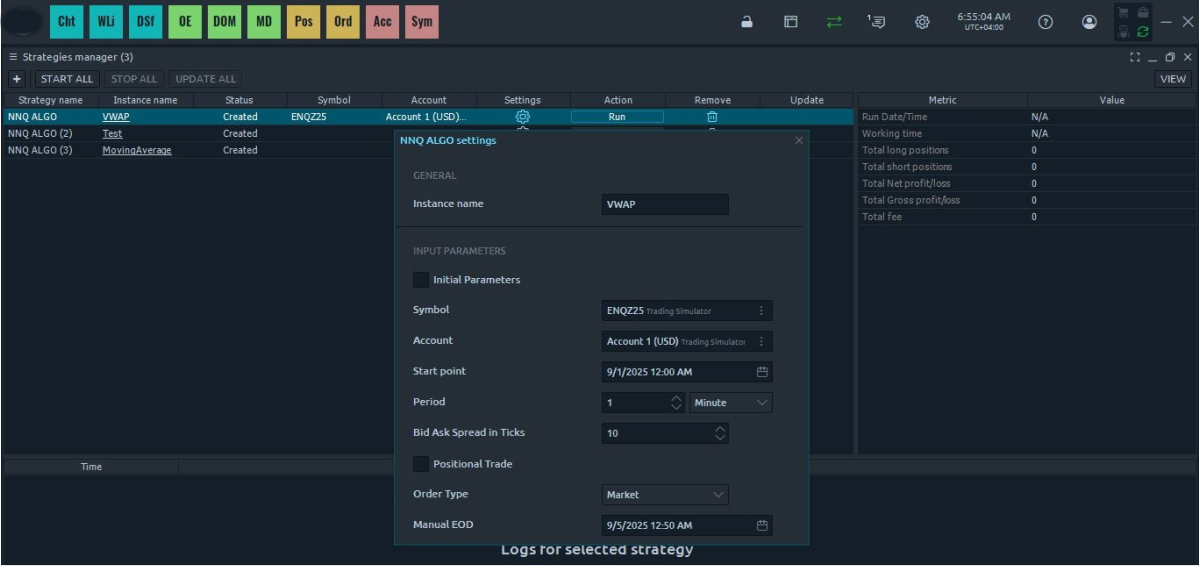This screenshot has width=1200, height=566.
Task: Add new strategy with plus button
Action: pyautogui.click(x=17, y=79)
